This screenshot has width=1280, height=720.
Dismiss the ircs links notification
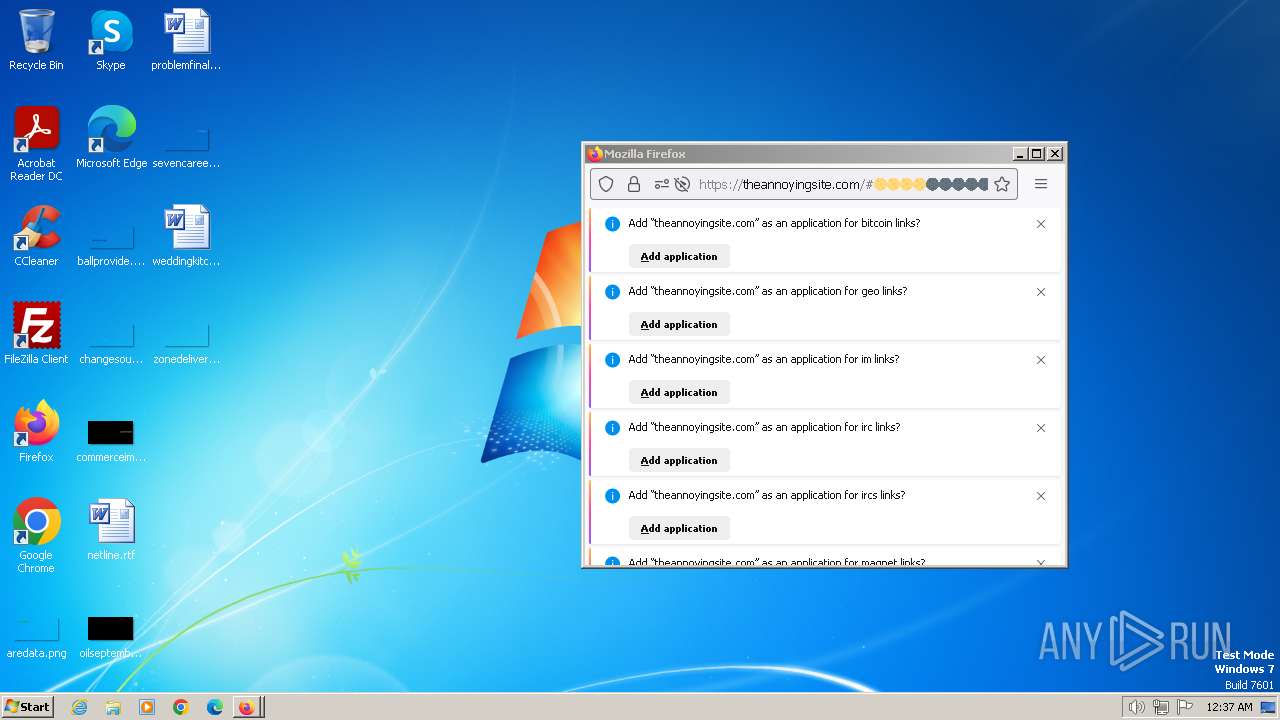tap(1041, 496)
